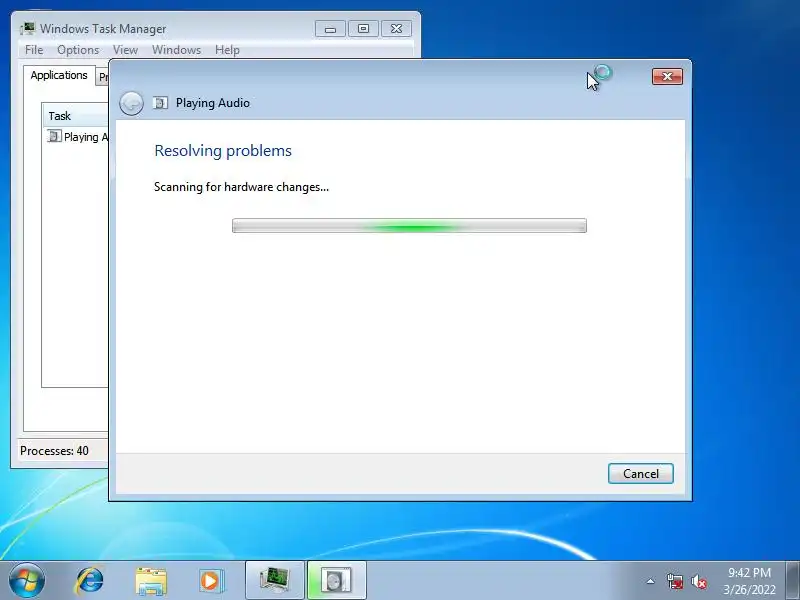Minimize the Windows Task Manager window
The height and width of the screenshot is (600, 800).
330,29
